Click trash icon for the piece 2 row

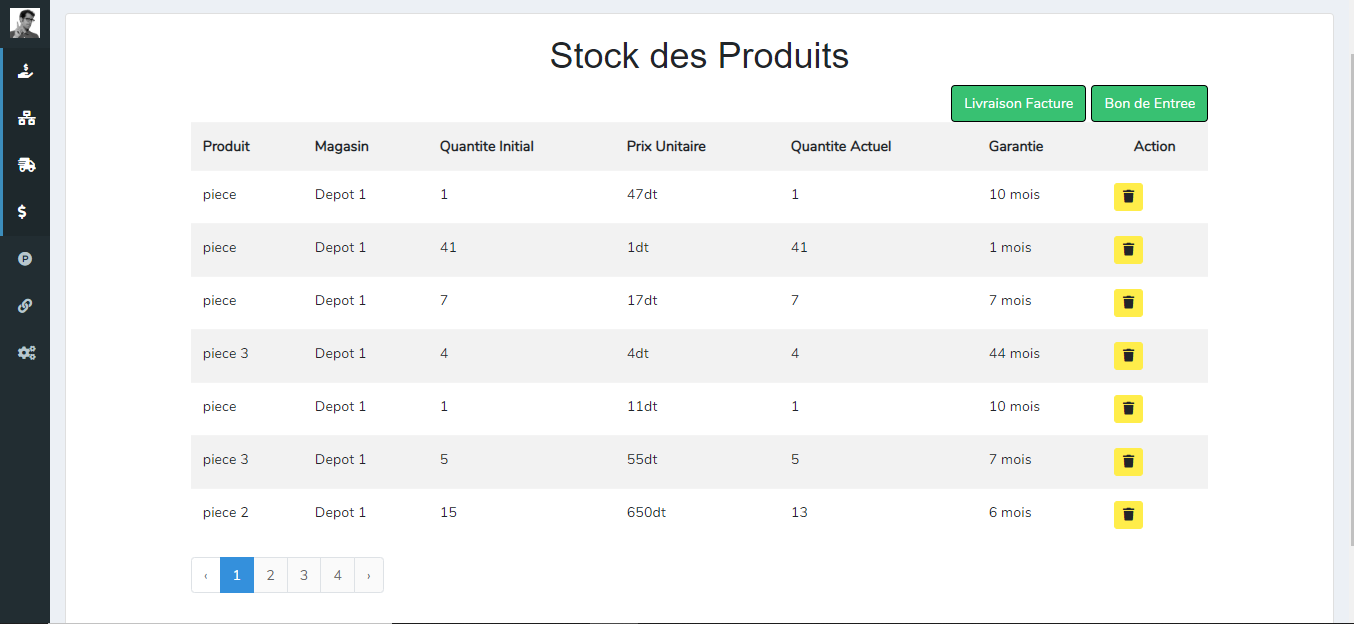coord(1128,515)
